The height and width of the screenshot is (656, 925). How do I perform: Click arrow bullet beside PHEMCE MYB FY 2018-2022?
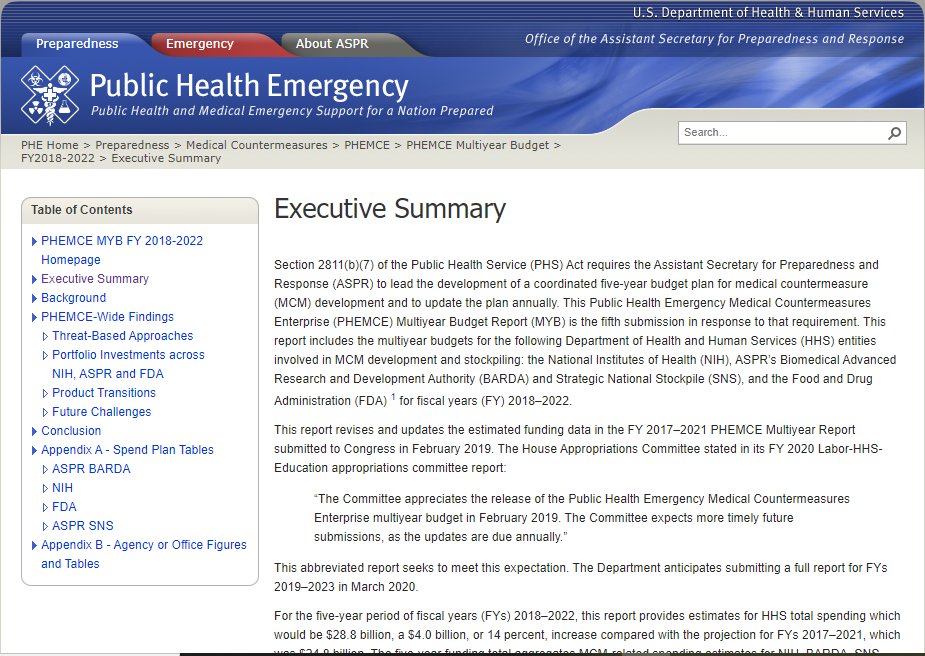[x=34, y=241]
